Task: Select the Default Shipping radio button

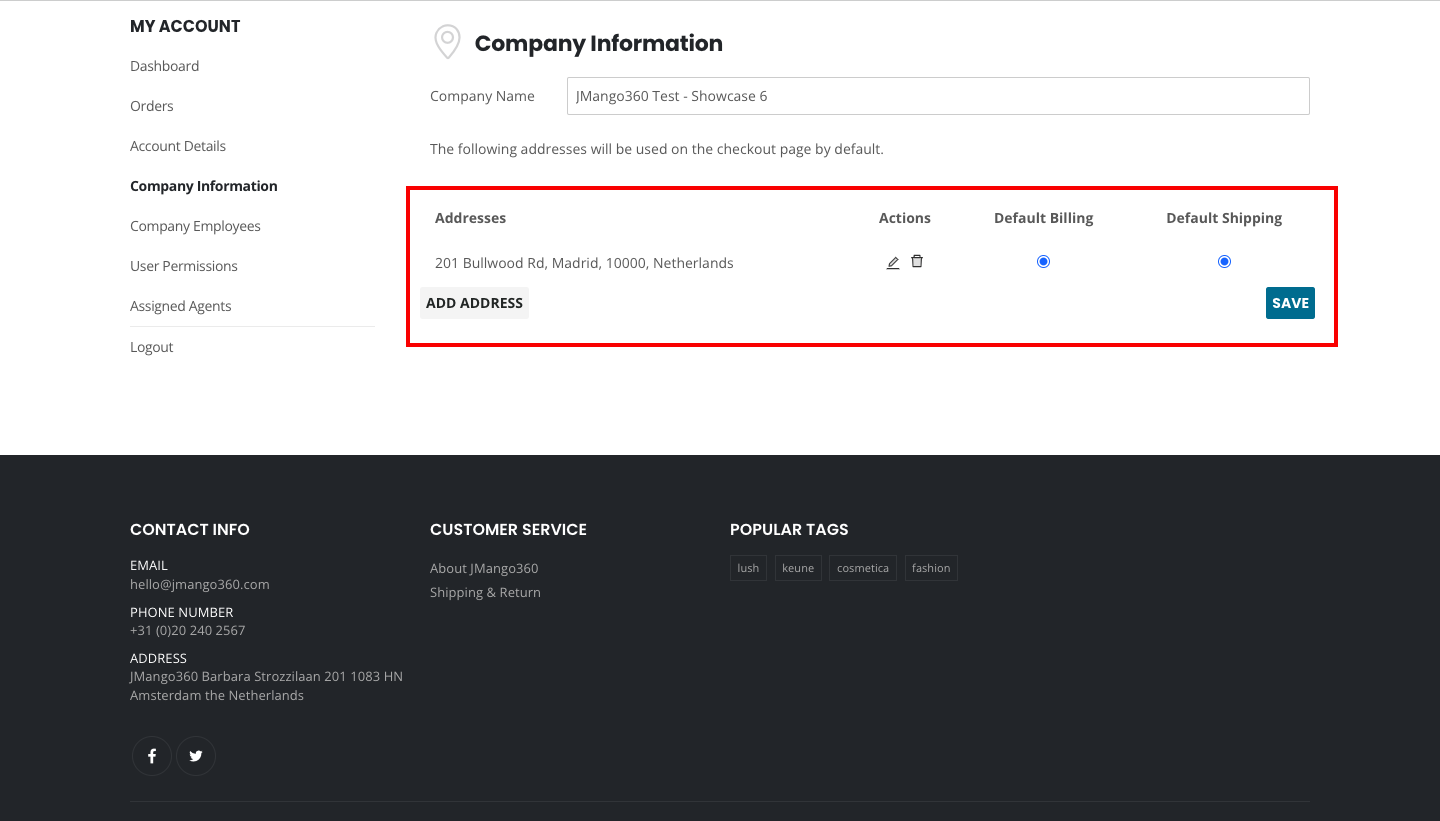Action: (1224, 262)
